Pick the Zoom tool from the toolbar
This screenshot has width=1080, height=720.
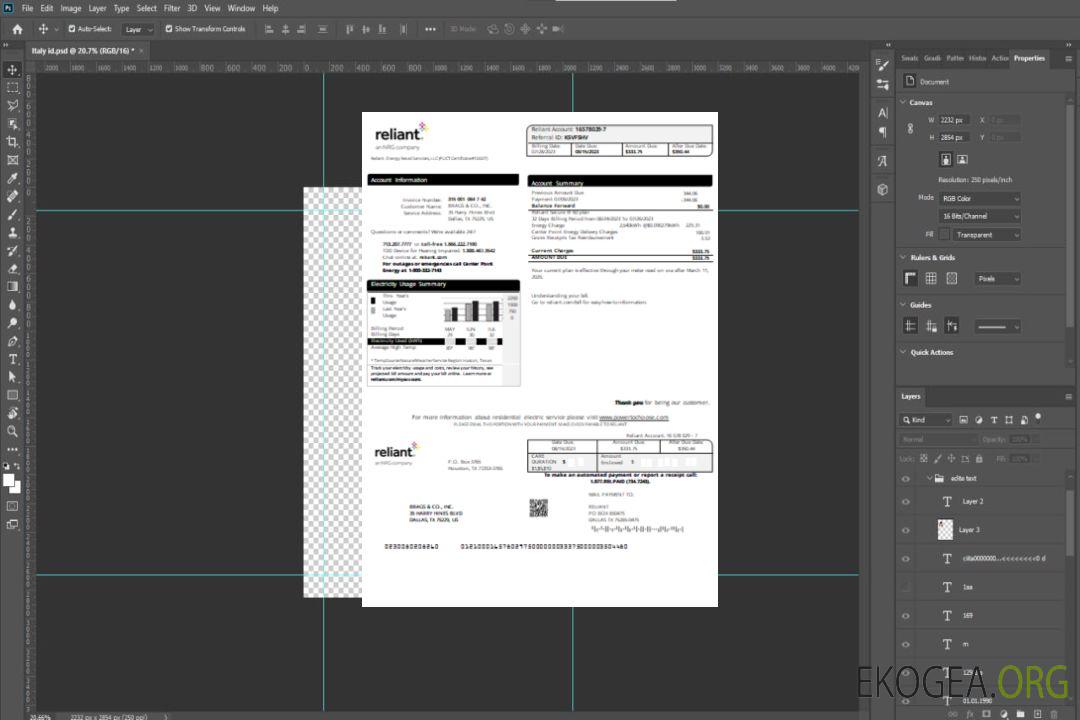click(x=13, y=431)
